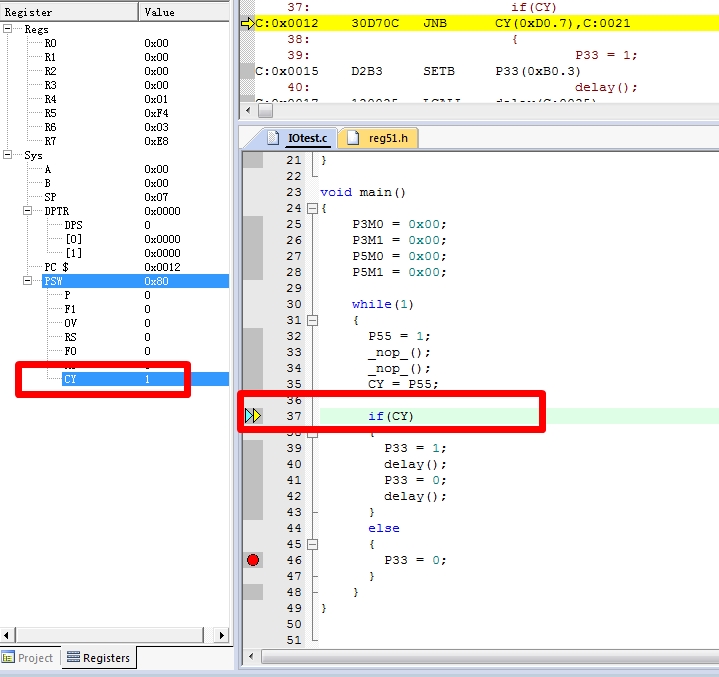Remove the breakpoint on line 46
This screenshot has height=677, width=719.
tap(253, 560)
